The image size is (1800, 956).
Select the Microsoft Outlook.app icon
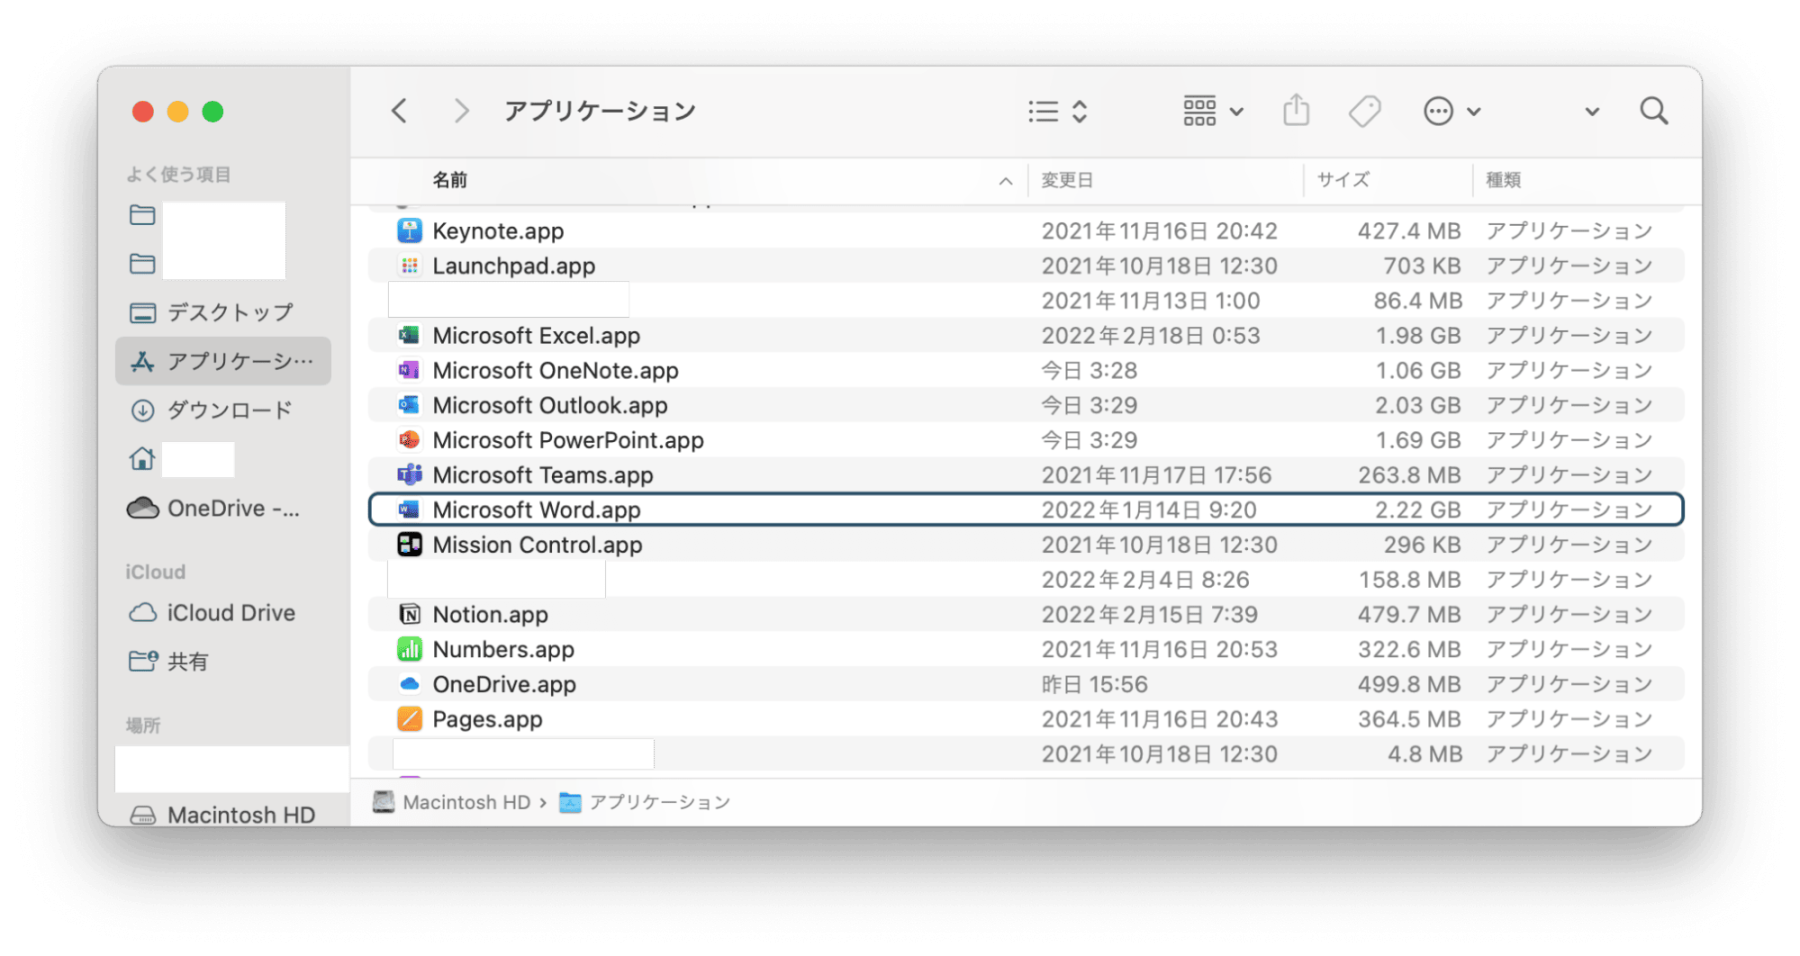click(409, 406)
